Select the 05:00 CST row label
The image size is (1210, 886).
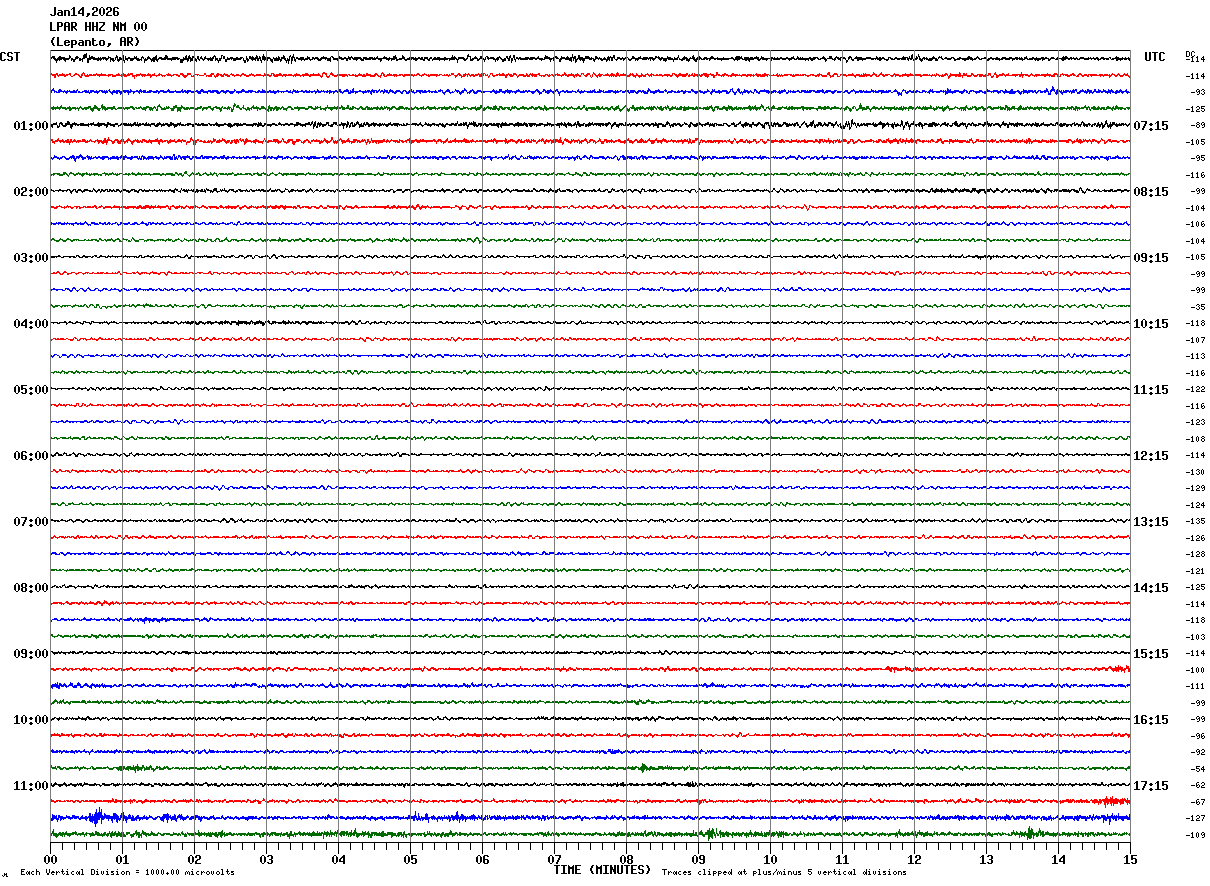pos(31,390)
